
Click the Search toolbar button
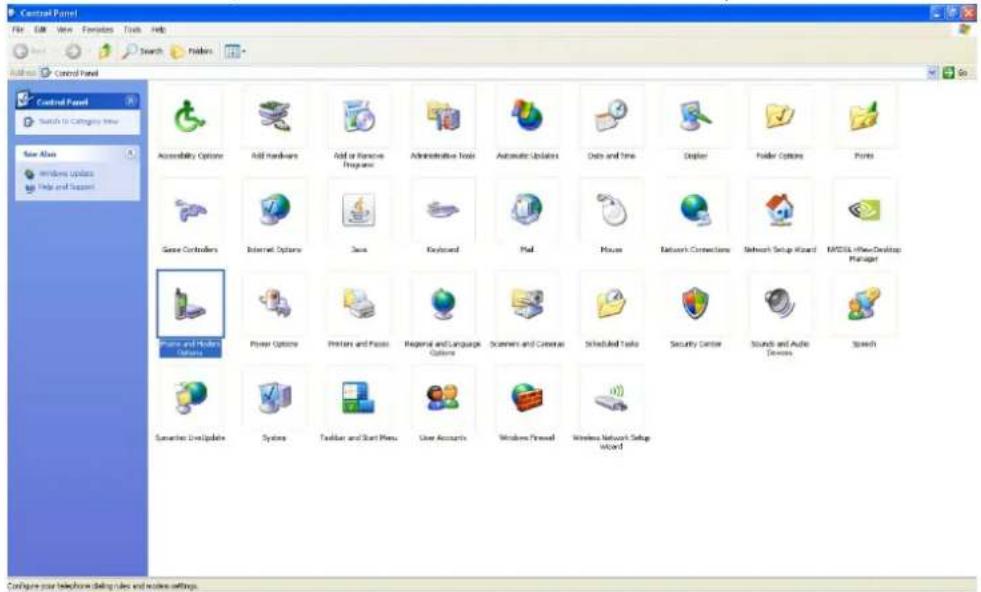[143, 51]
